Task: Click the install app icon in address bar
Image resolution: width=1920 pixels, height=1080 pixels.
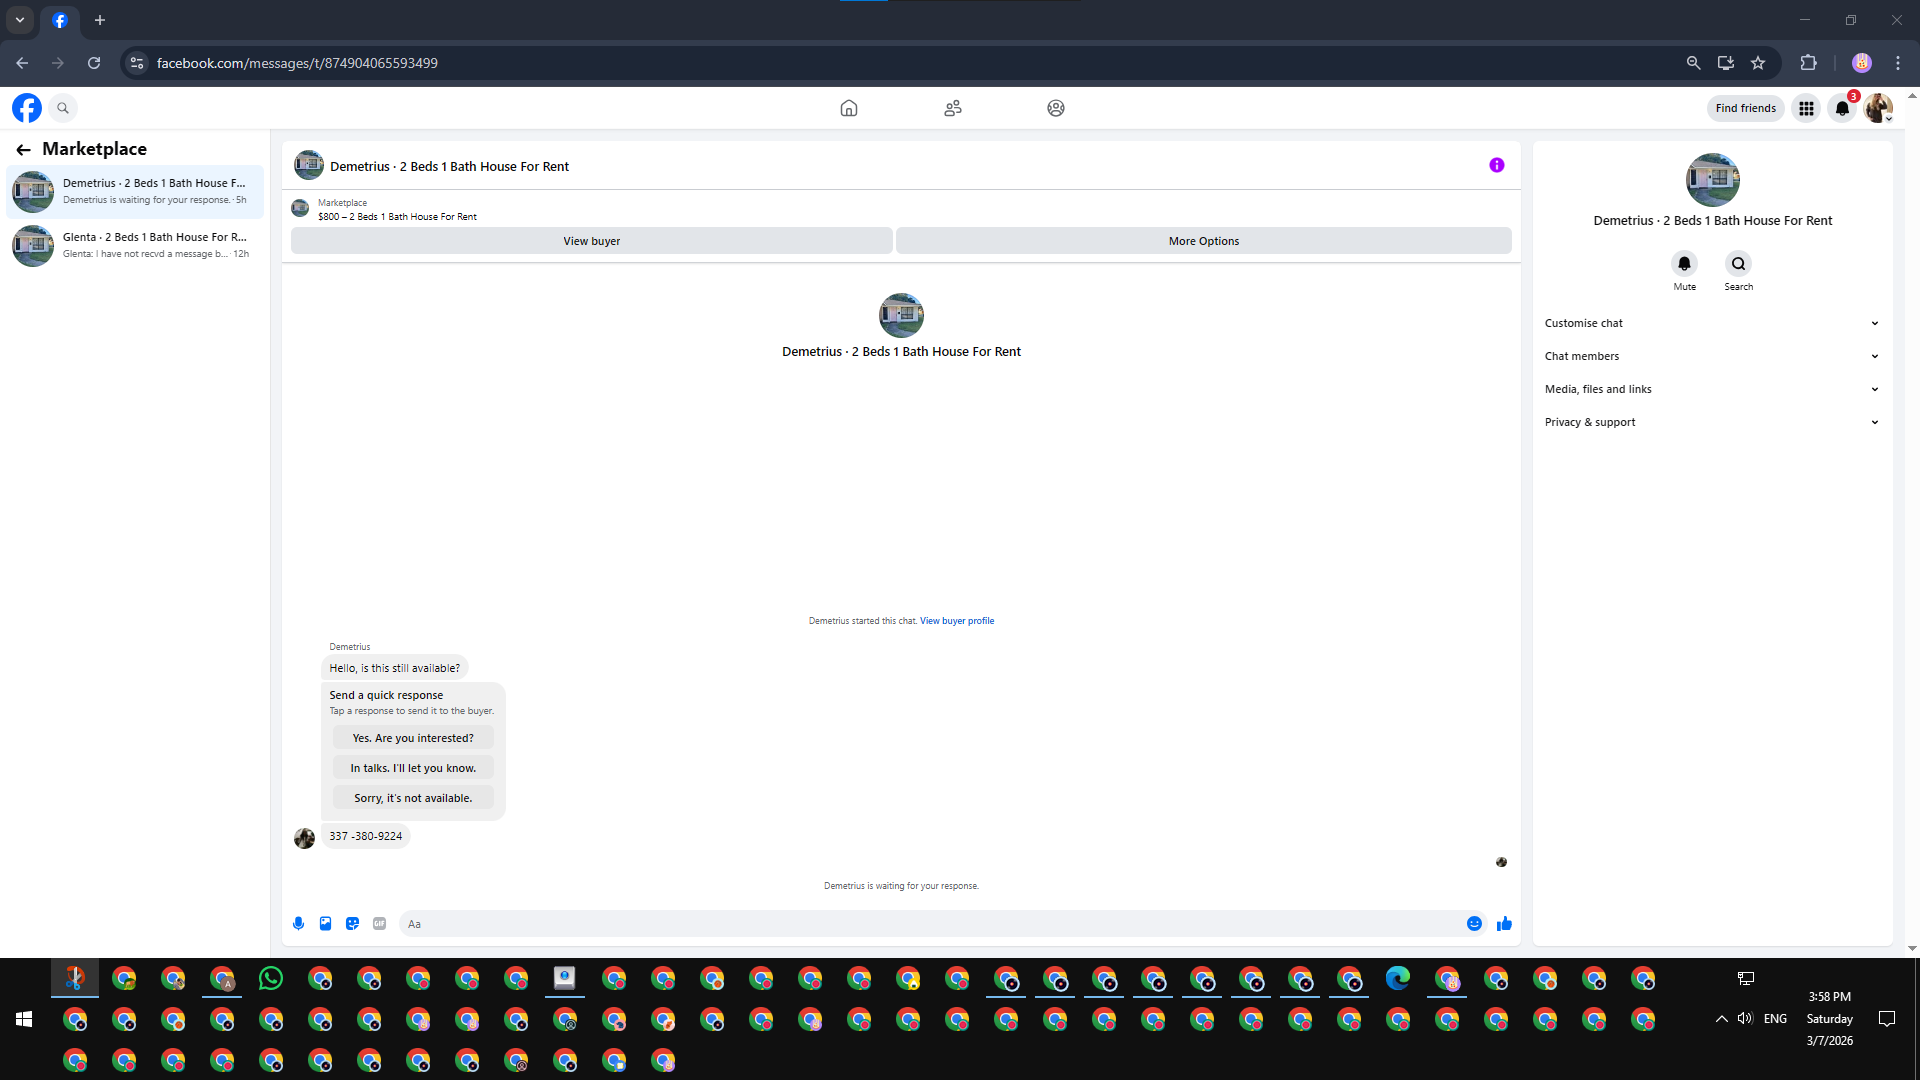Action: click(1726, 63)
